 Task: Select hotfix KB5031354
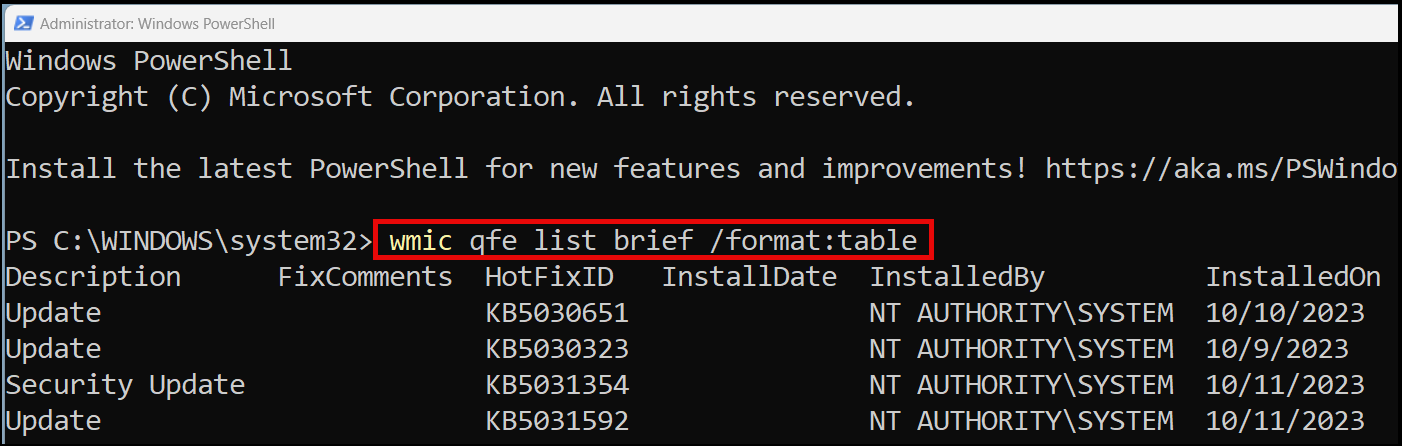click(x=557, y=385)
